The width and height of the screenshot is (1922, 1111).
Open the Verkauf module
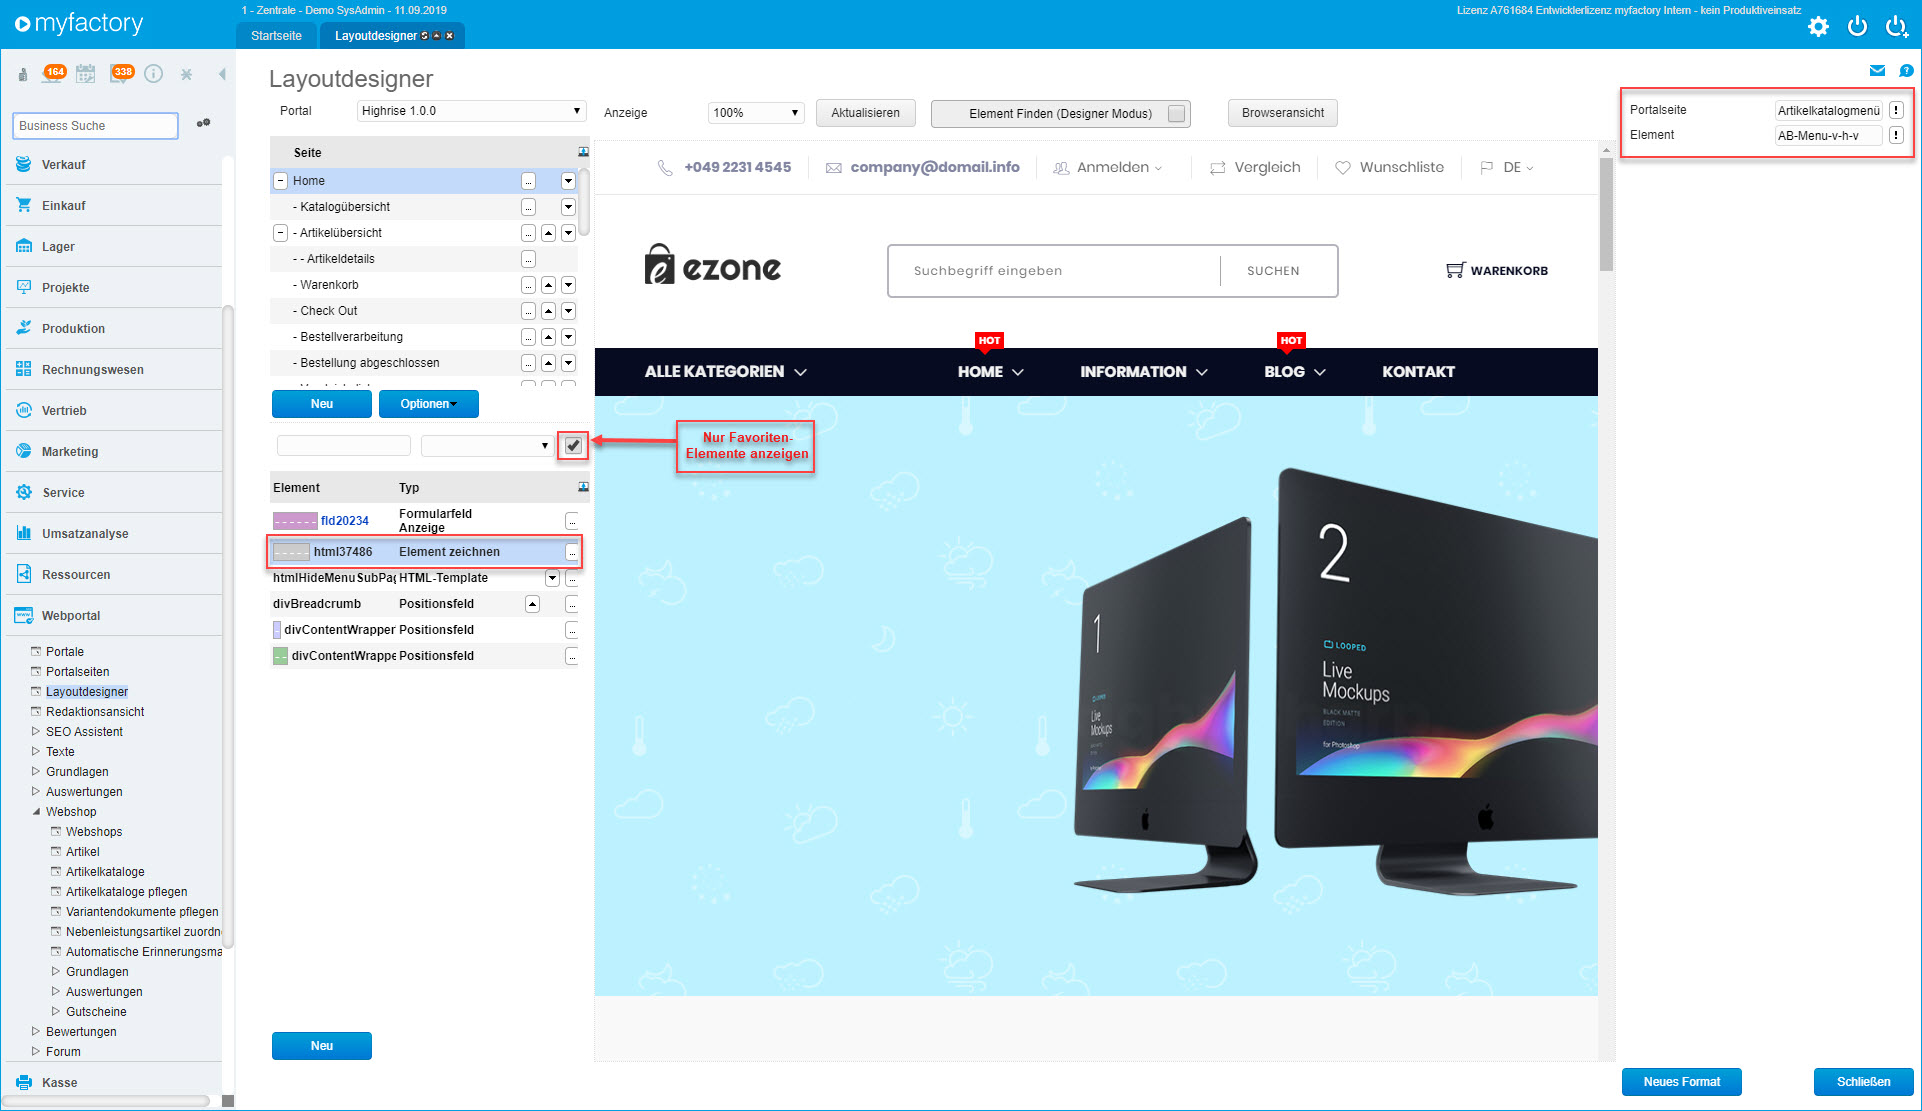[x=114, y=164]
